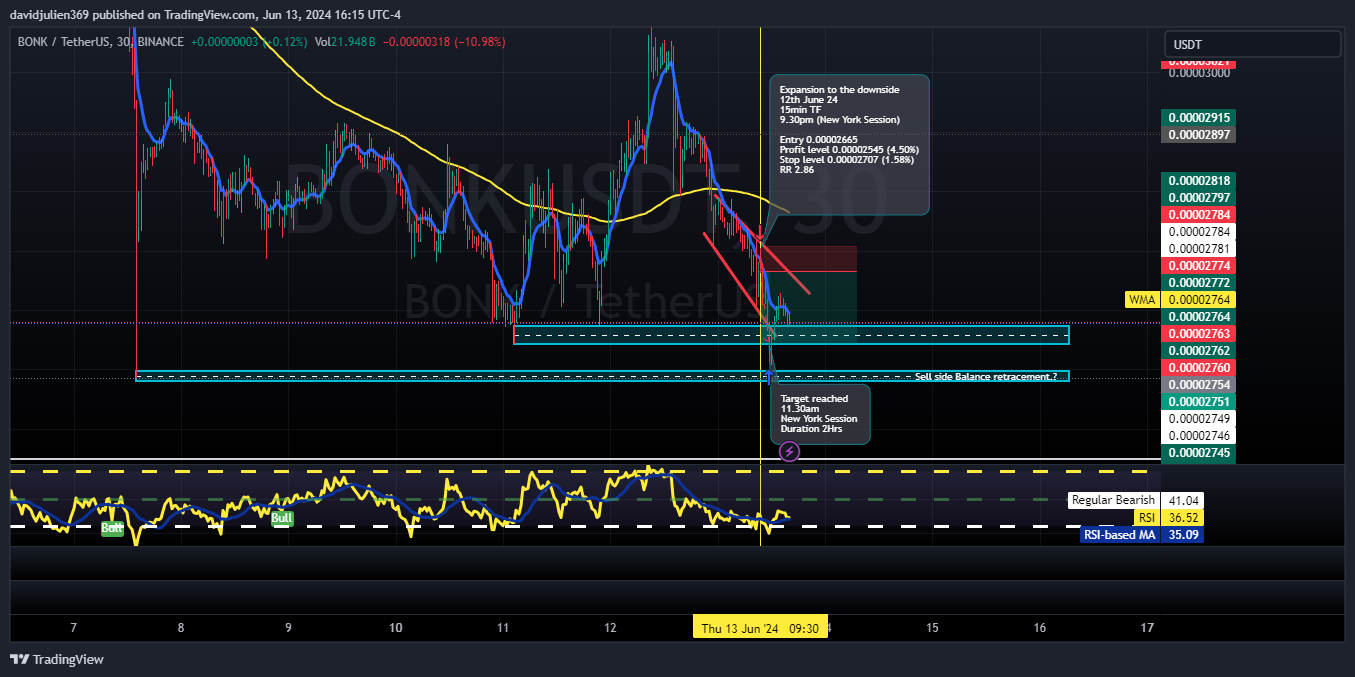Click the green Bull divergence label under 7

coord(112,527)
